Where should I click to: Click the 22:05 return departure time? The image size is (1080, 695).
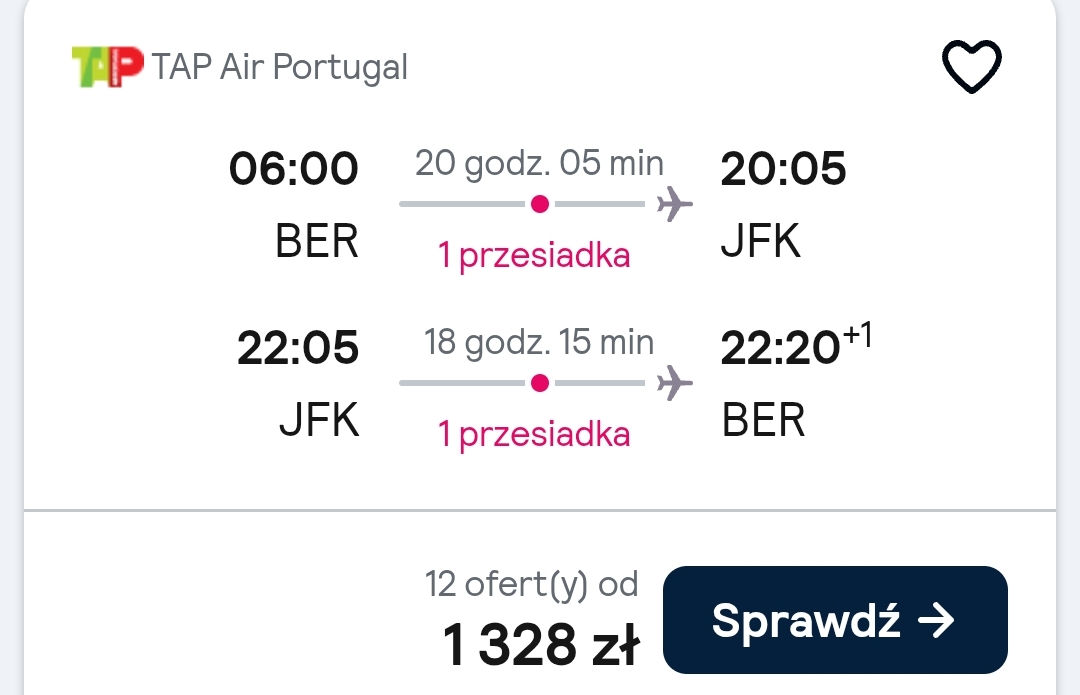coord(298,348)
